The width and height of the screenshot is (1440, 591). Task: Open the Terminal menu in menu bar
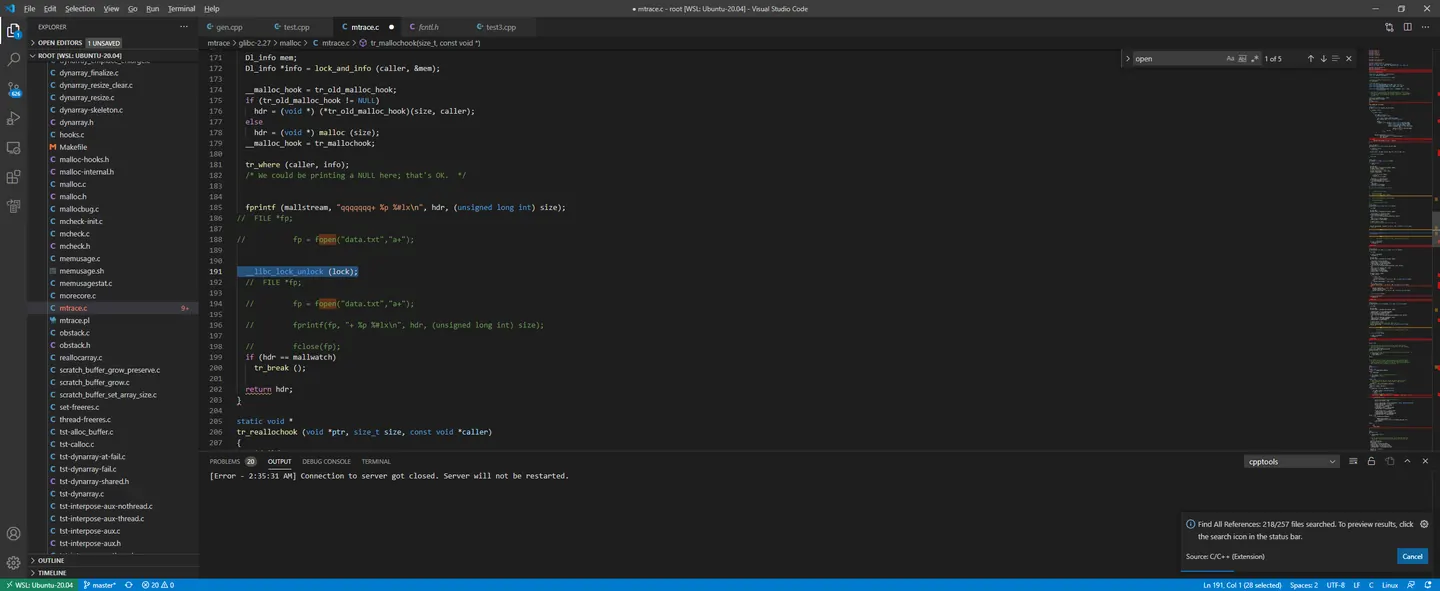coord(182,8)
